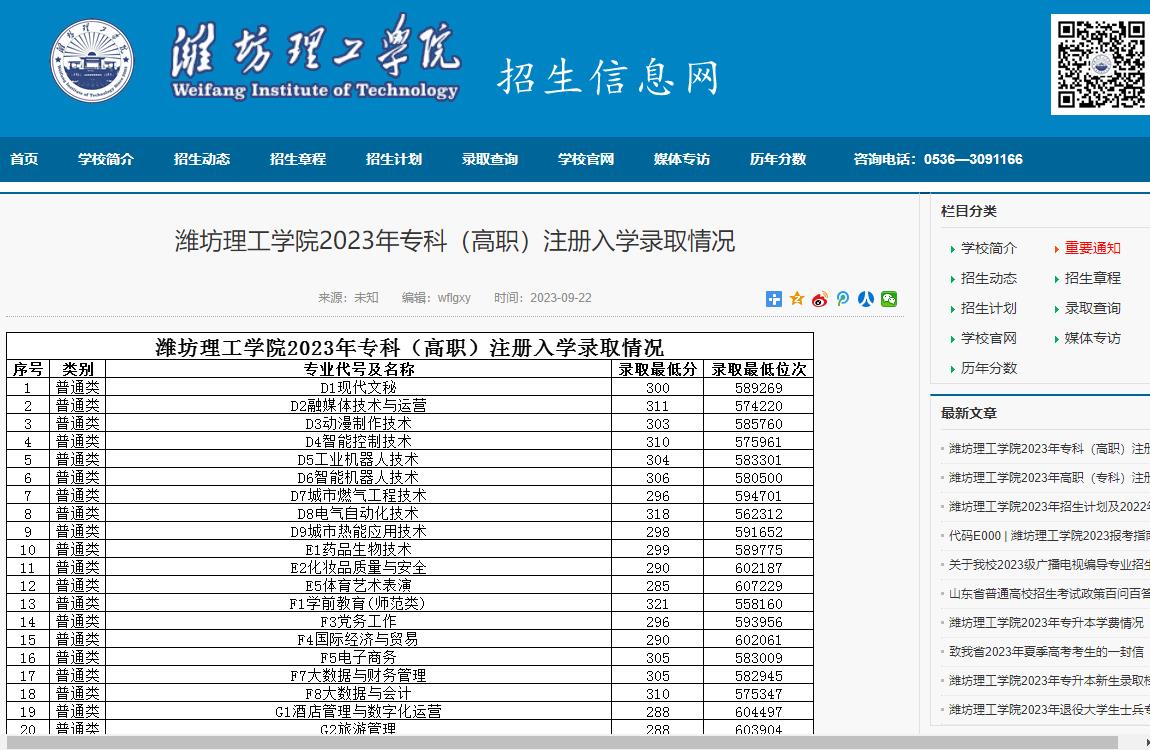Viewport: 1150px width, 750px height.
Task: Open sidebar link 学校简介
Action: click(x=989, y=249)
